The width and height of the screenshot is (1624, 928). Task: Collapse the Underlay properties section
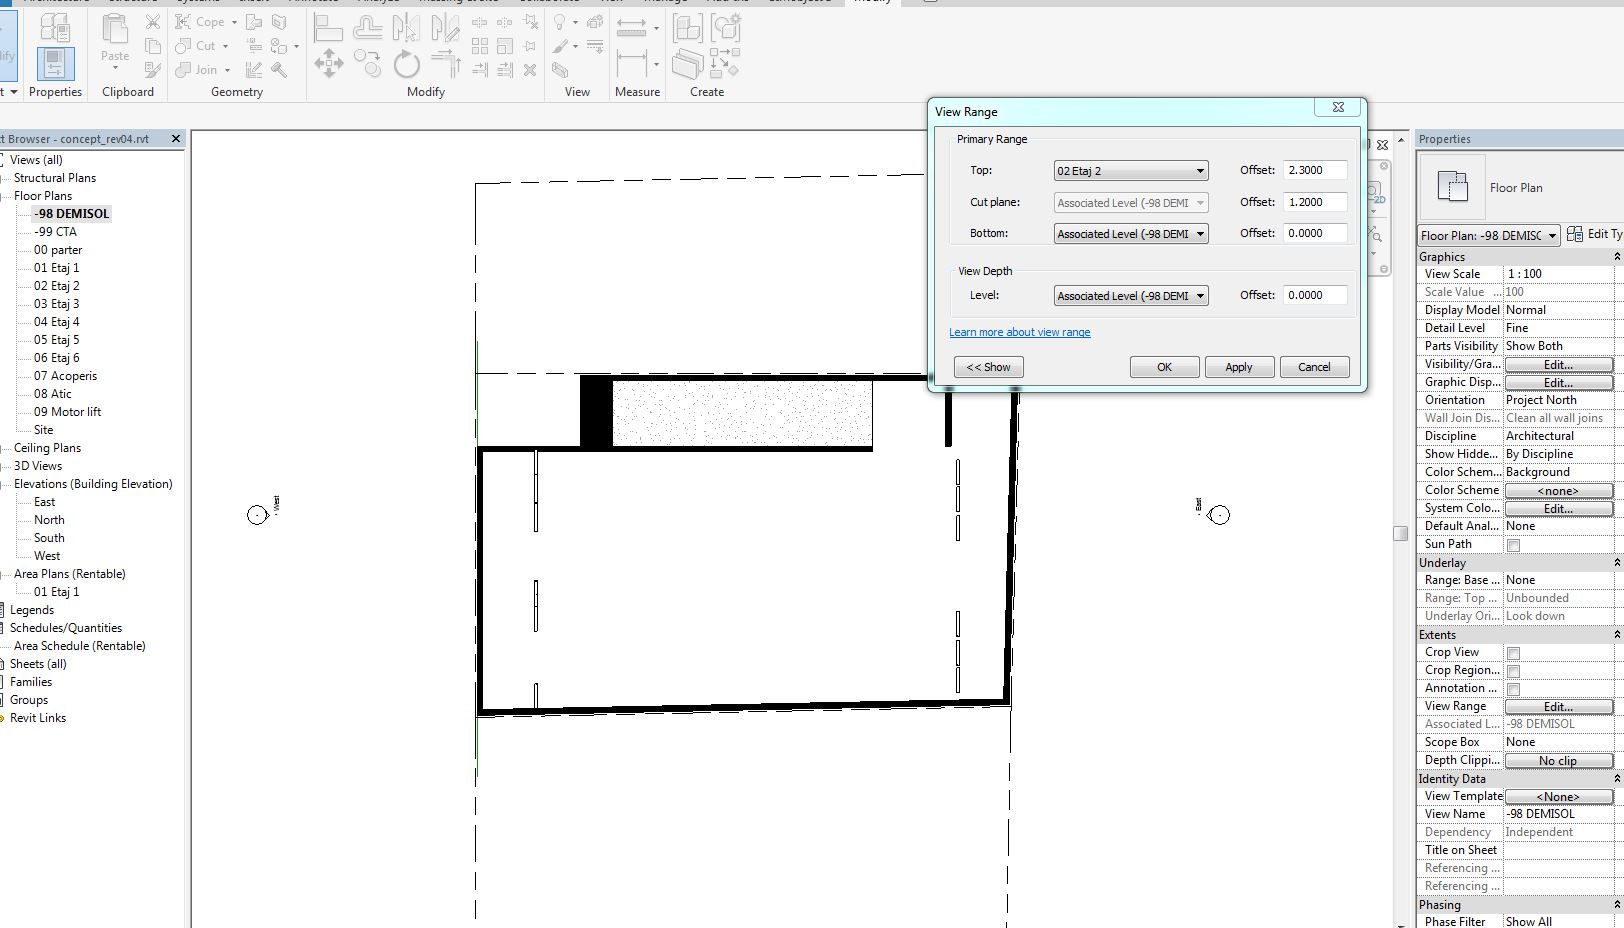[x=1617, y=563]
